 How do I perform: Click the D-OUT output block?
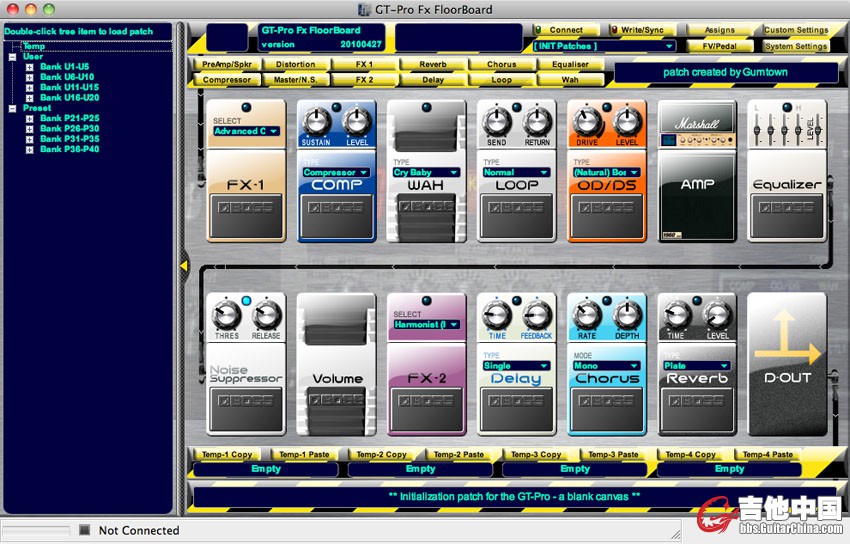coord(787,364)
